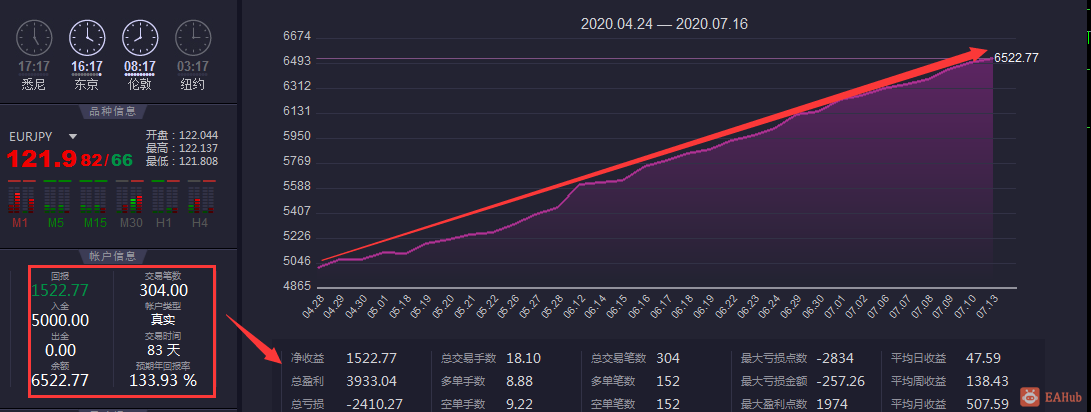Click the 121.9 bid price
Viewport: 1091px width, 412px height.
click(42, 159)
